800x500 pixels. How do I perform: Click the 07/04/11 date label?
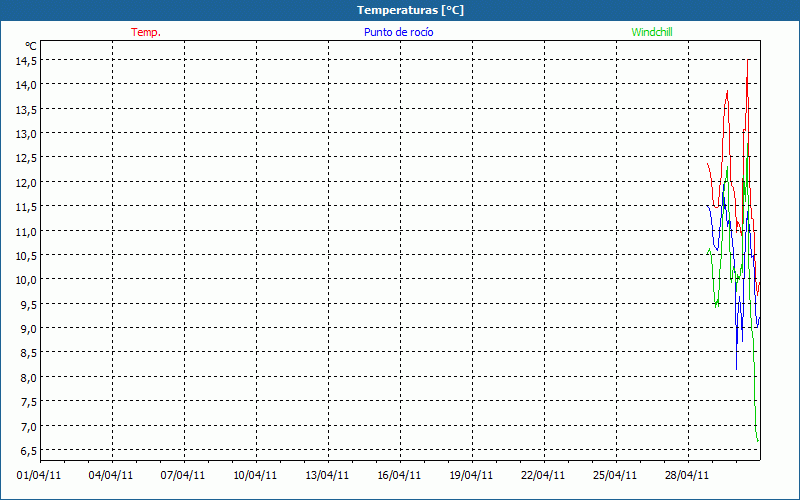point(183,475)
